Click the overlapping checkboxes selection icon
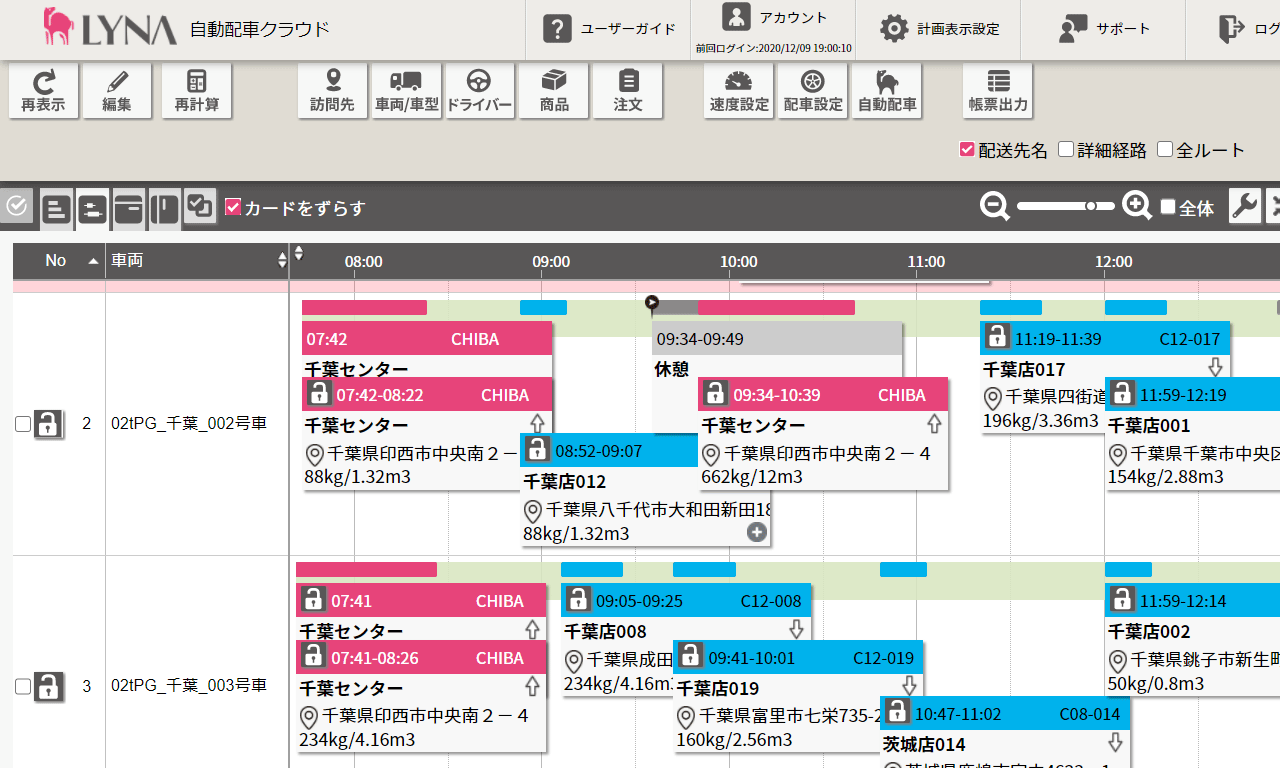 [200, 207]
